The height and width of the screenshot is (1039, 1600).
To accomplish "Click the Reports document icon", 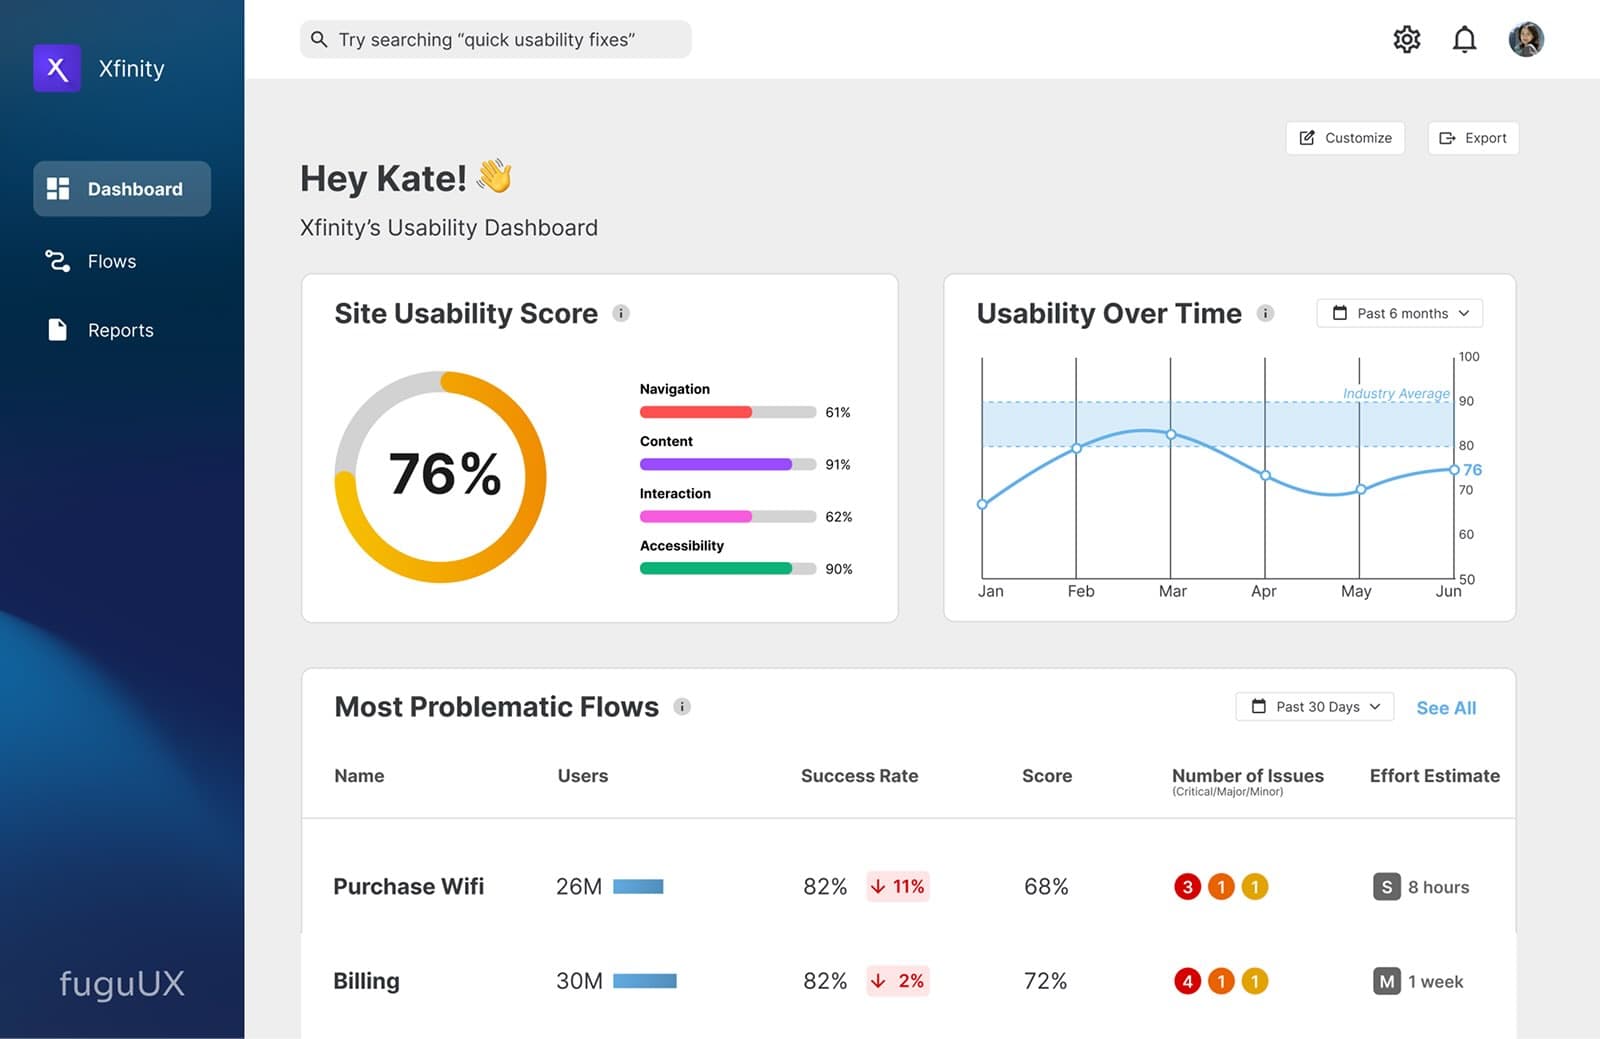I will [58, 329].
